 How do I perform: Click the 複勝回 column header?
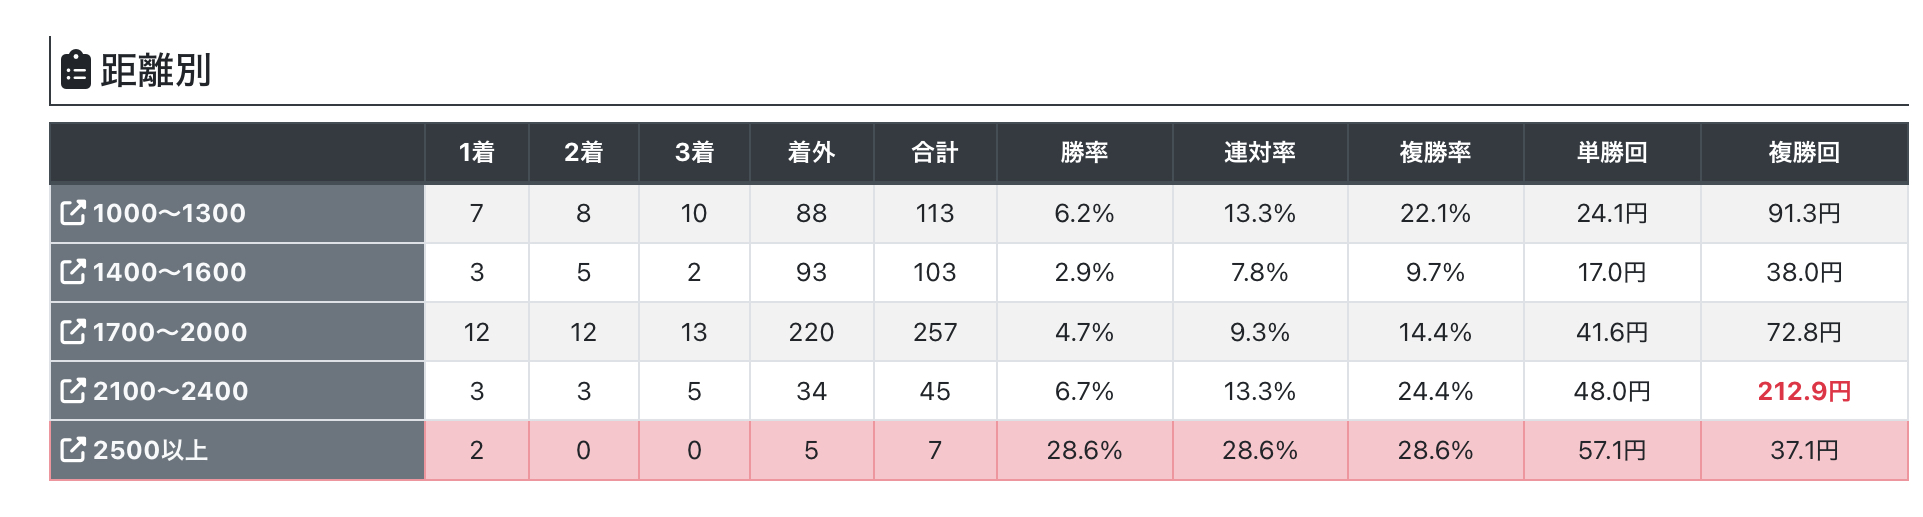click(1804, 152)
